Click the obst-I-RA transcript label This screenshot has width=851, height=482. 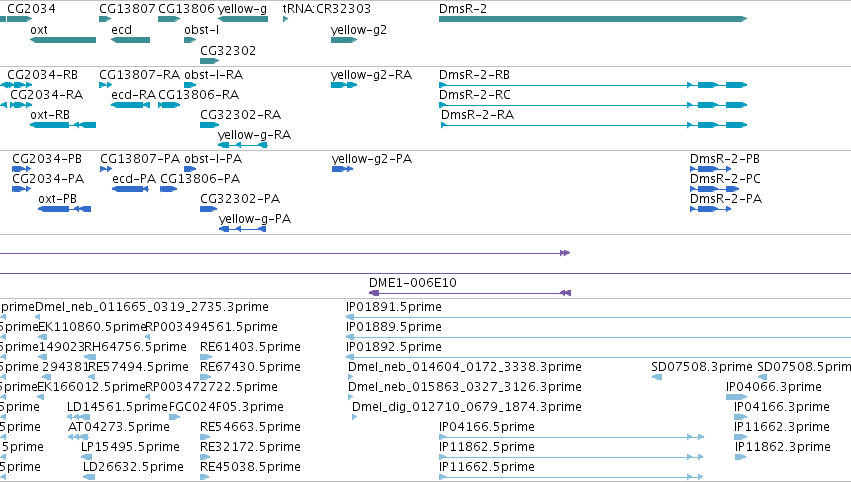[x=213, y=74]
